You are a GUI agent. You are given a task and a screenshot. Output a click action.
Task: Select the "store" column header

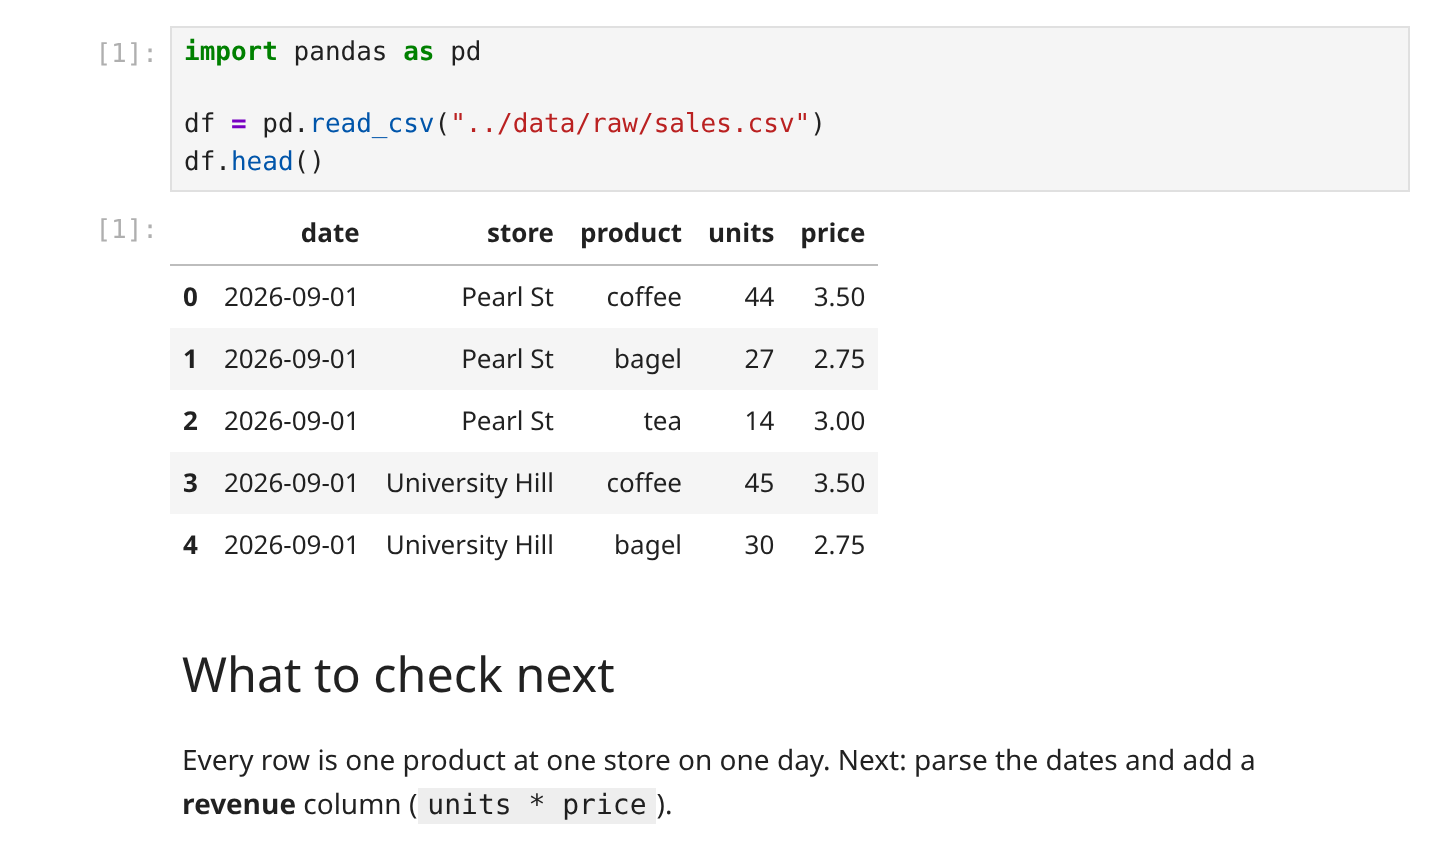pos(520,233)
